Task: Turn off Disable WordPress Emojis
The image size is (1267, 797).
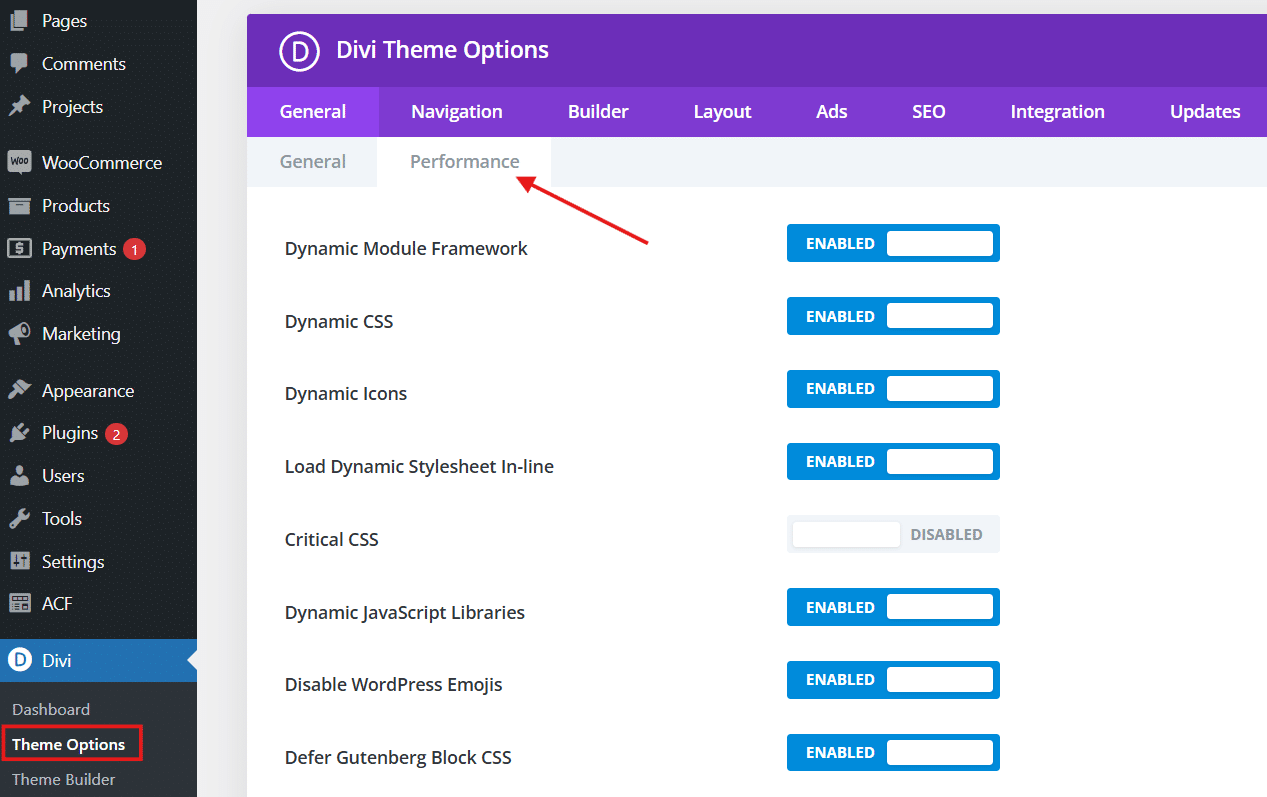Action: (893, 679)
